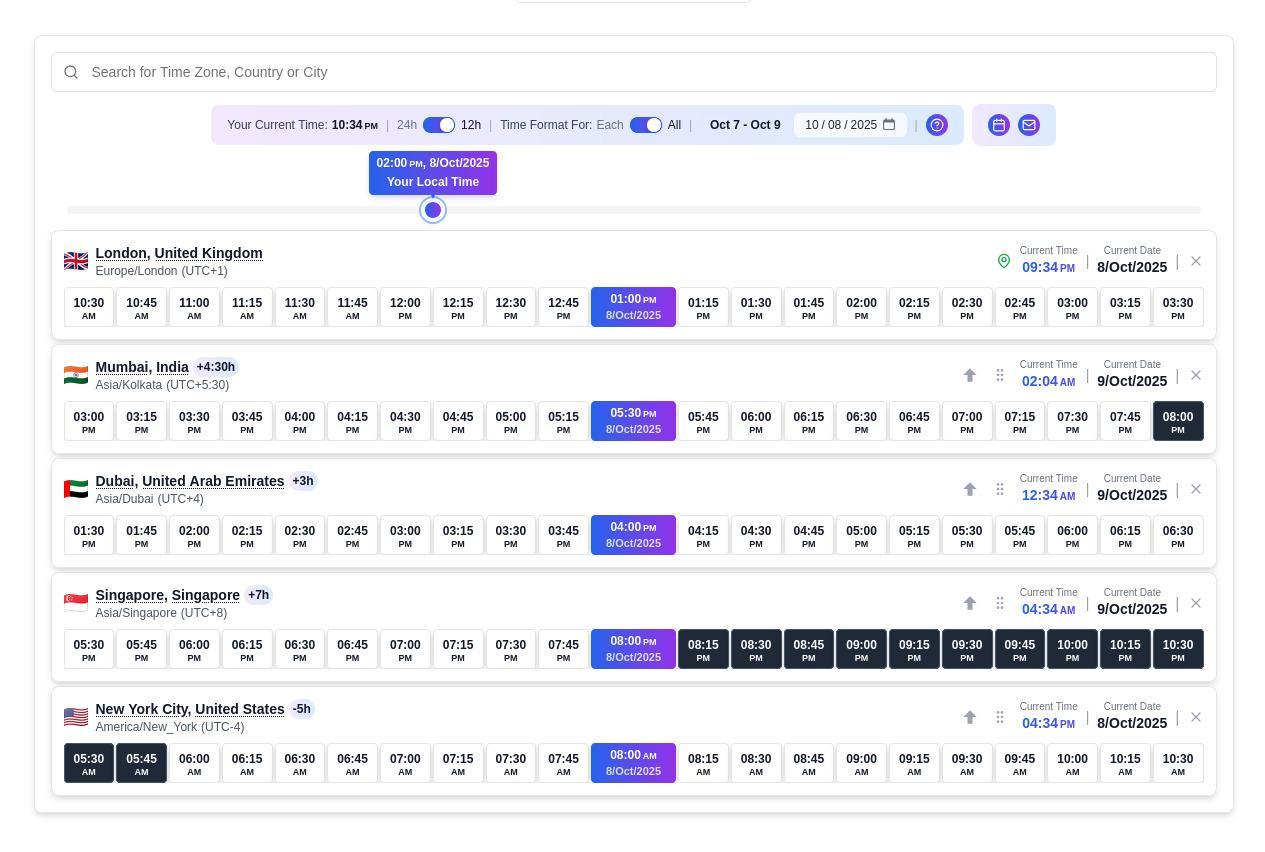Click the help question mark icon
Viewport: 1265px width, 852px height.
937,125
